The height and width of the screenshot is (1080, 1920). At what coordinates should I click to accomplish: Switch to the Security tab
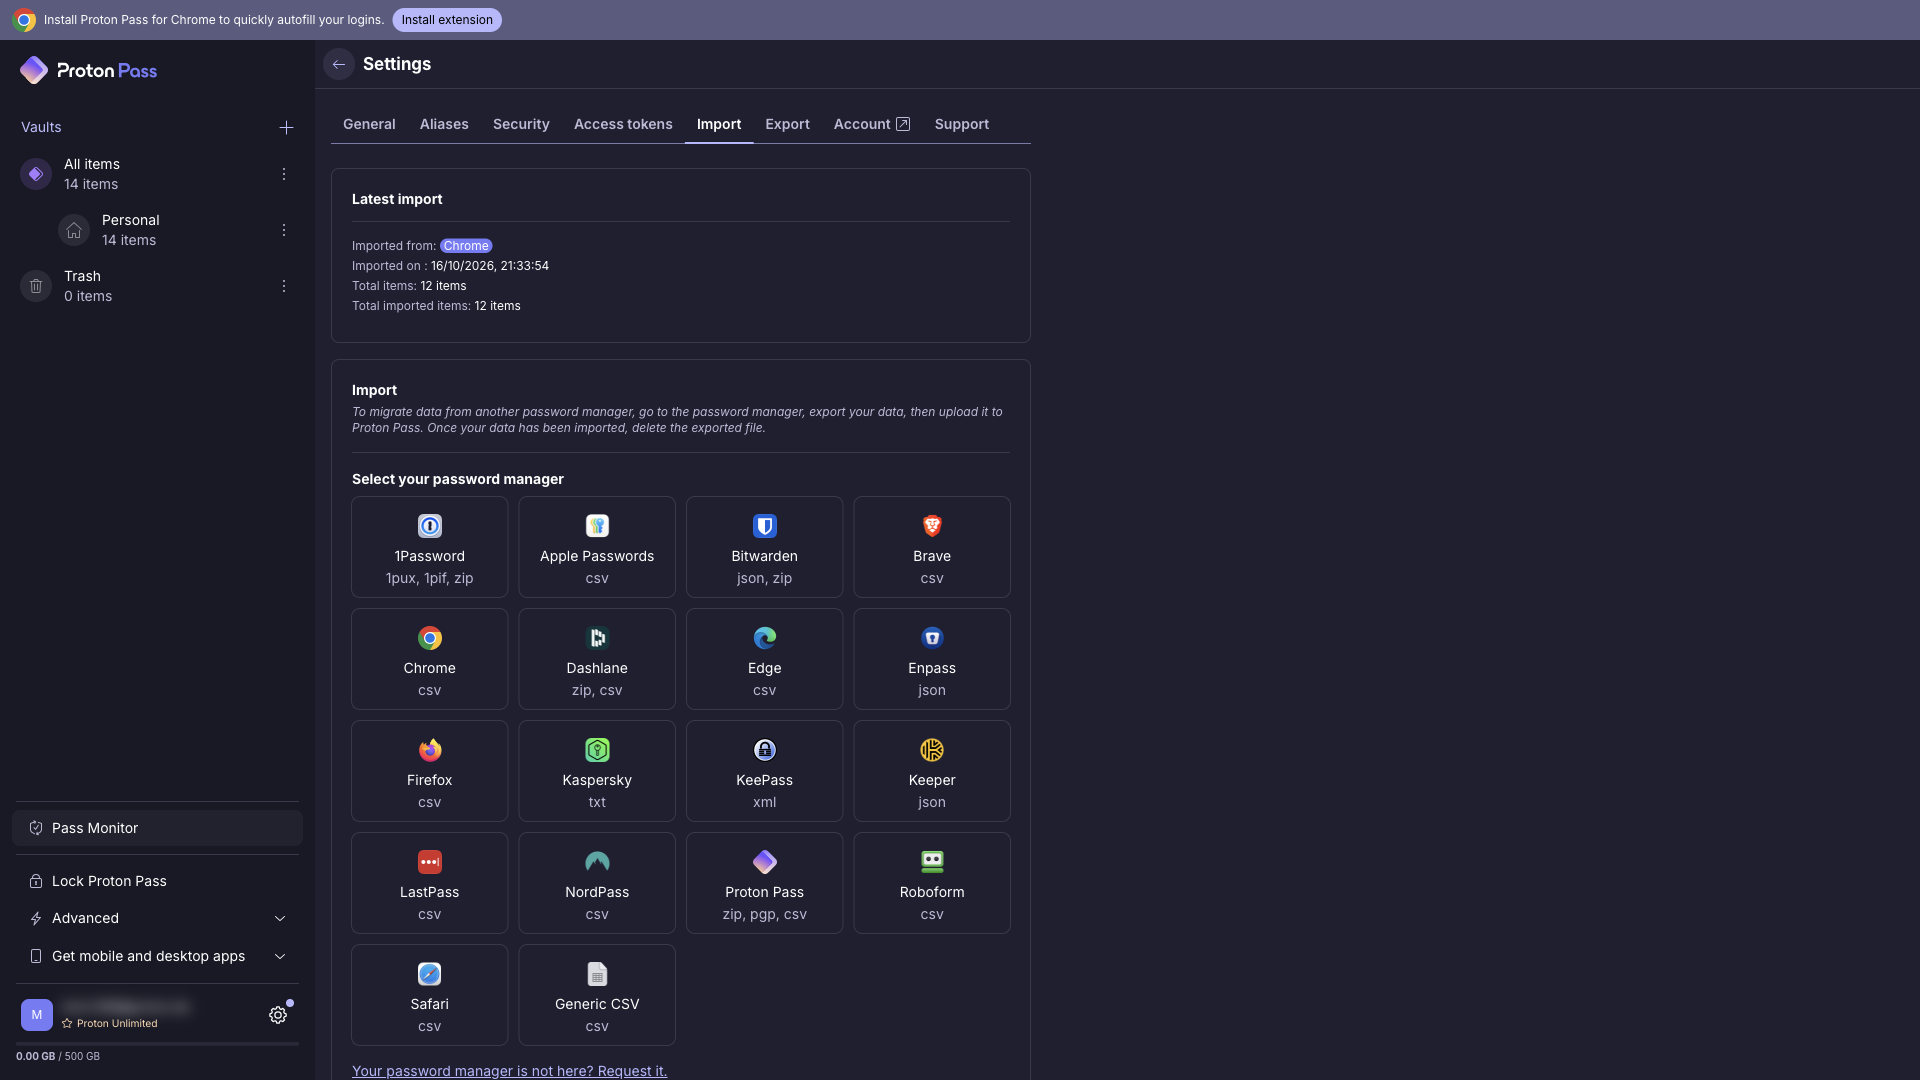pyautogui.click(x=521, y=124)
